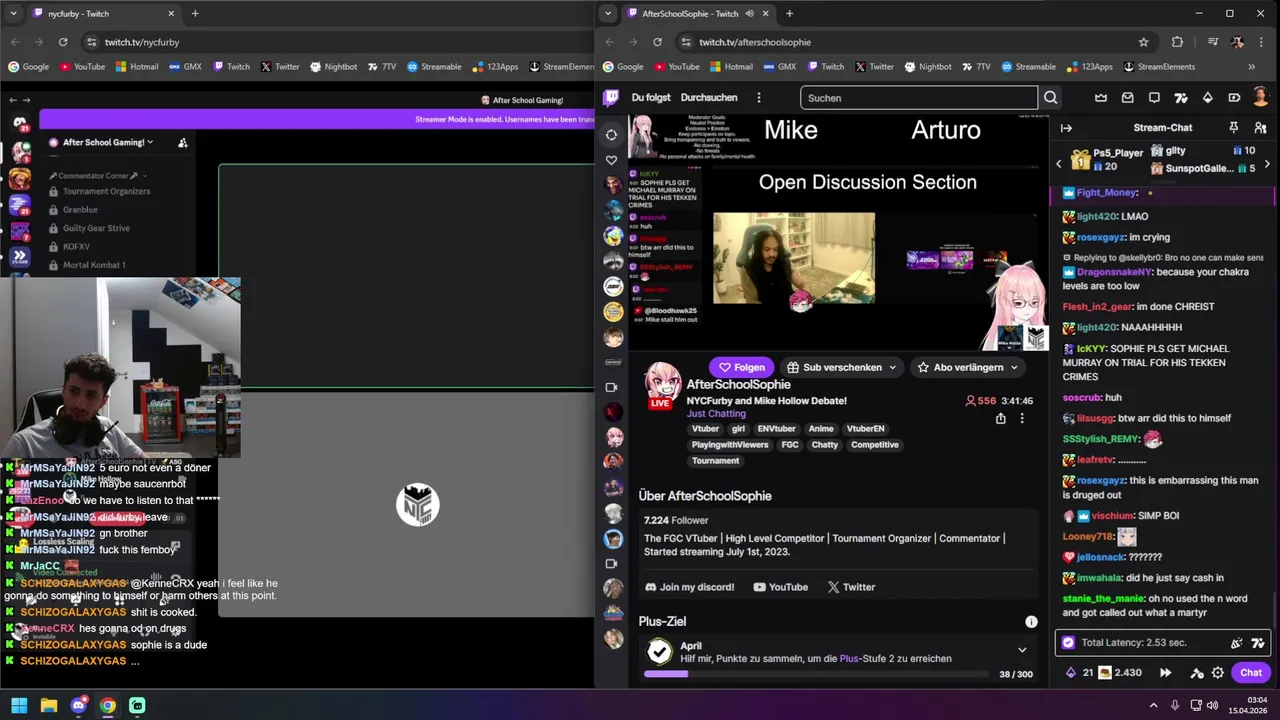Screen dimensions: 1280x720
Task: Click the more options dots beside Durchsuchen
Action: click(x=759, y=98)
